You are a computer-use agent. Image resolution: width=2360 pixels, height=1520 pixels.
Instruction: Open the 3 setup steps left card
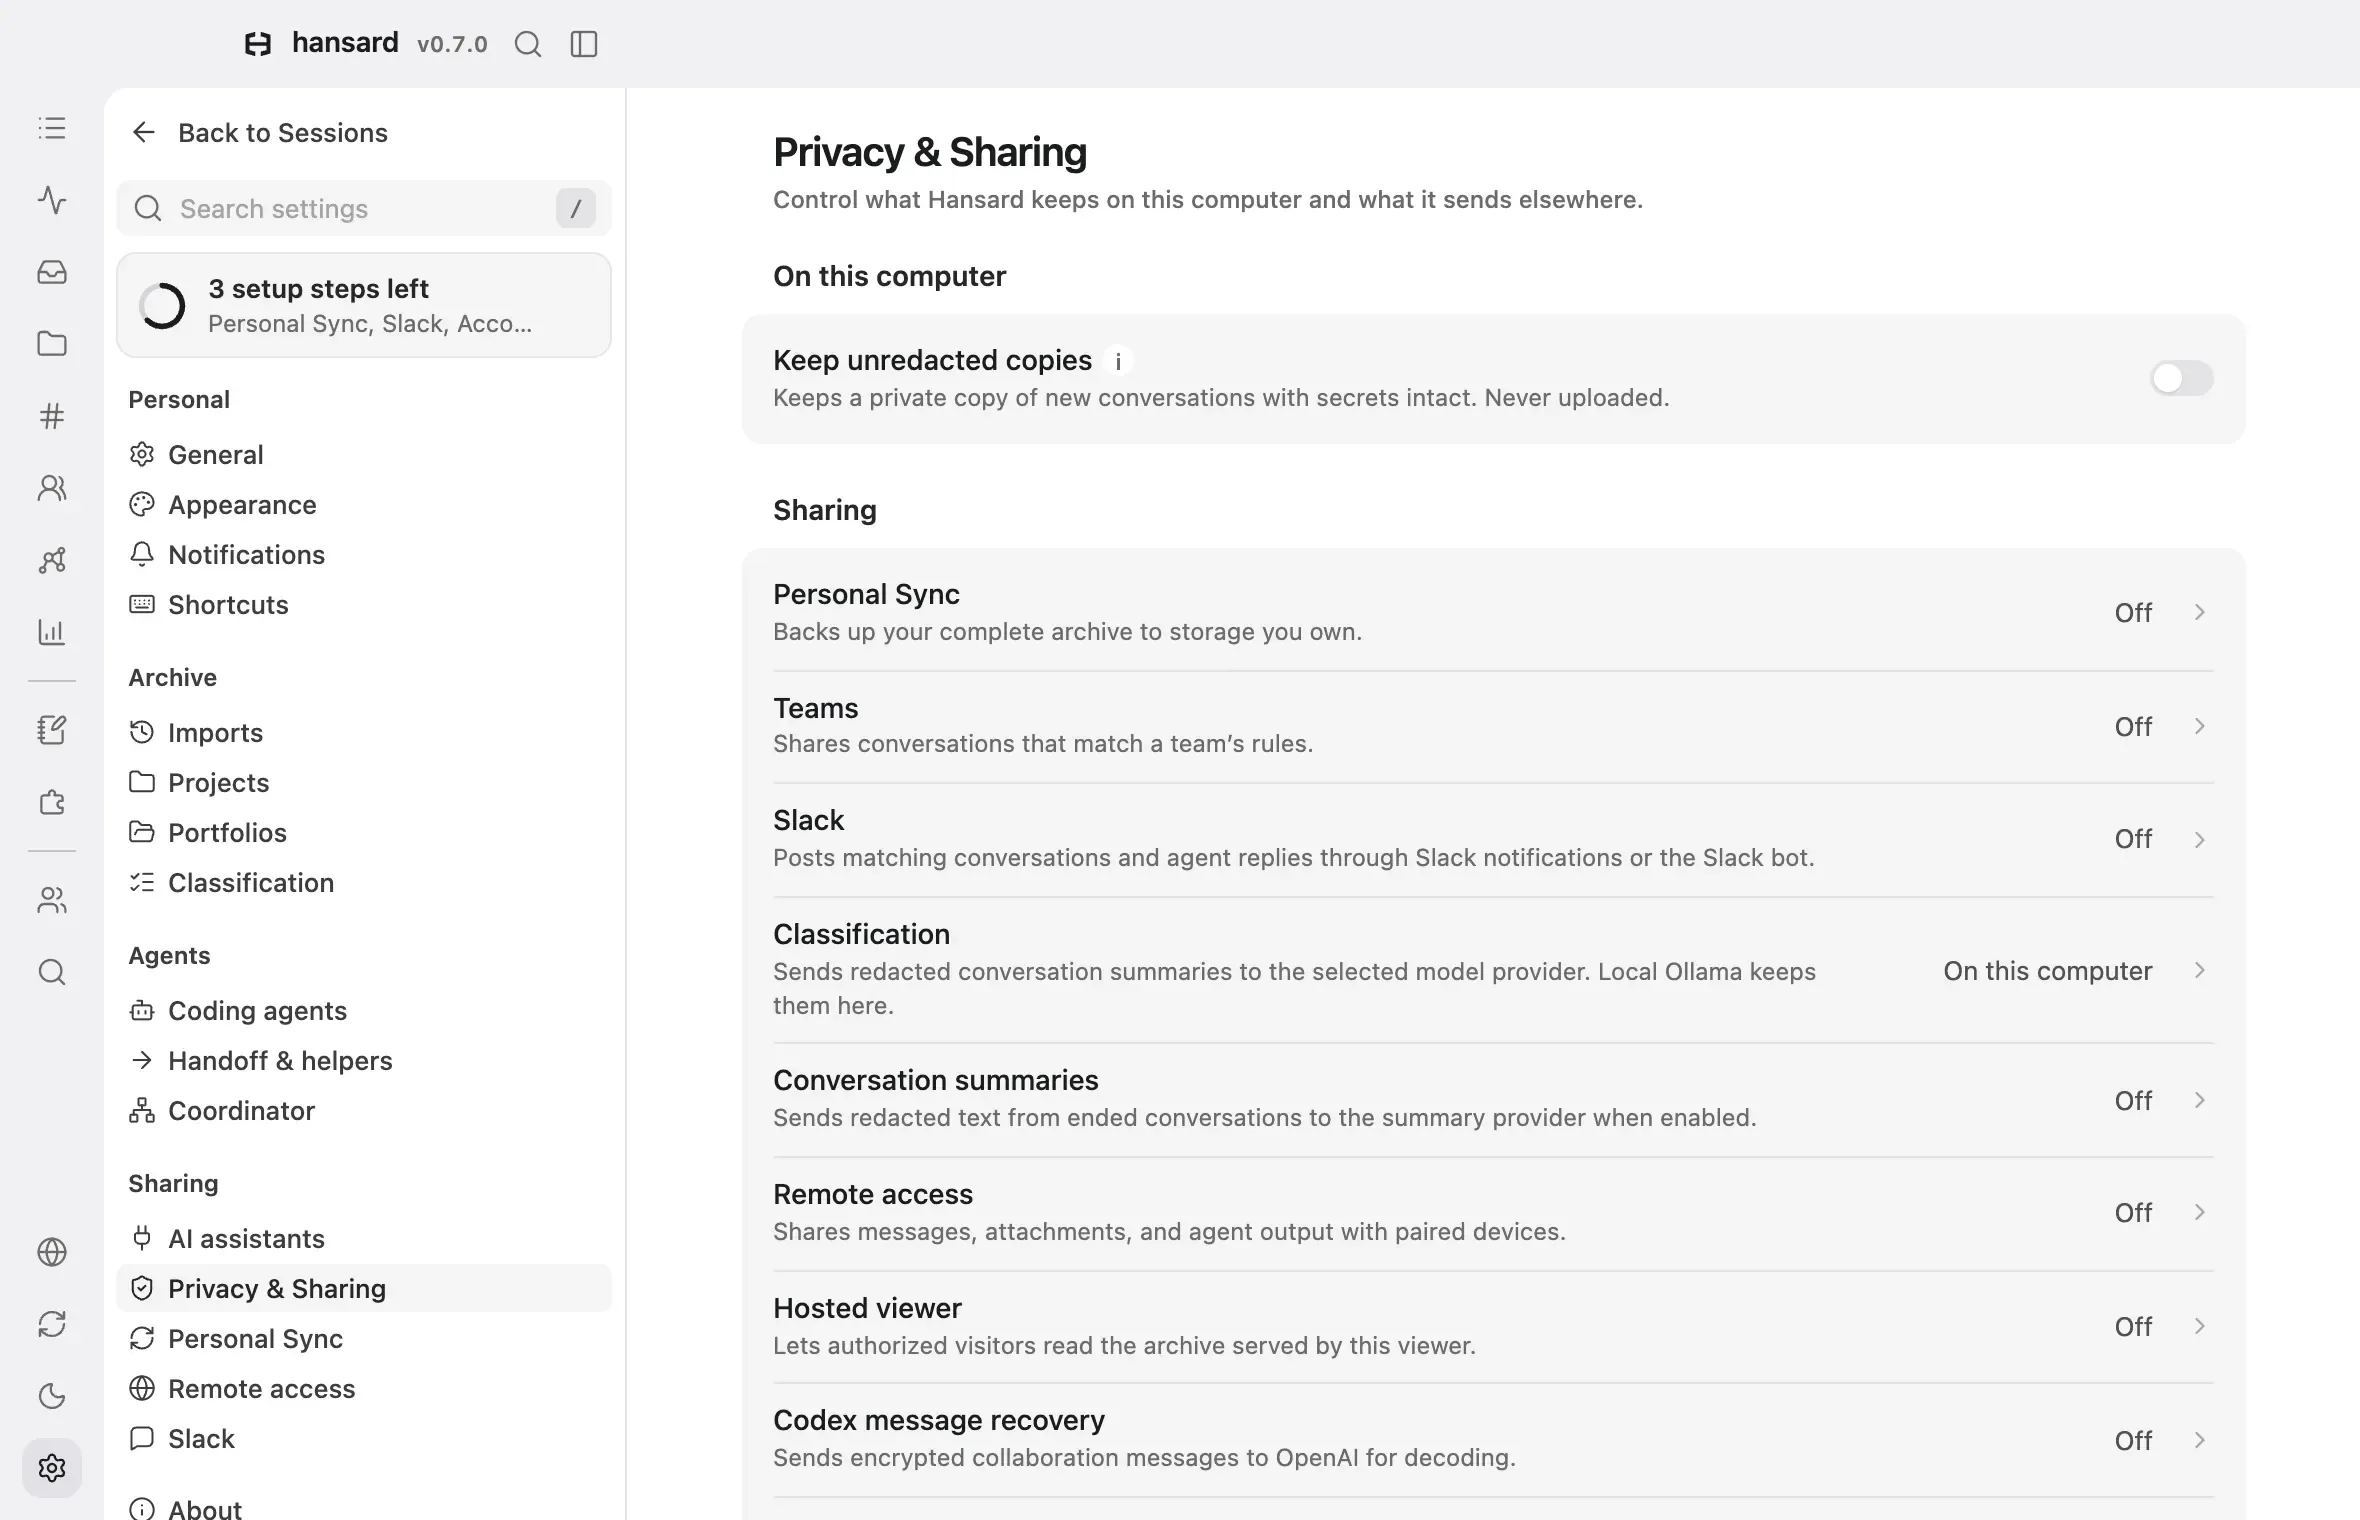coord(364,305)
